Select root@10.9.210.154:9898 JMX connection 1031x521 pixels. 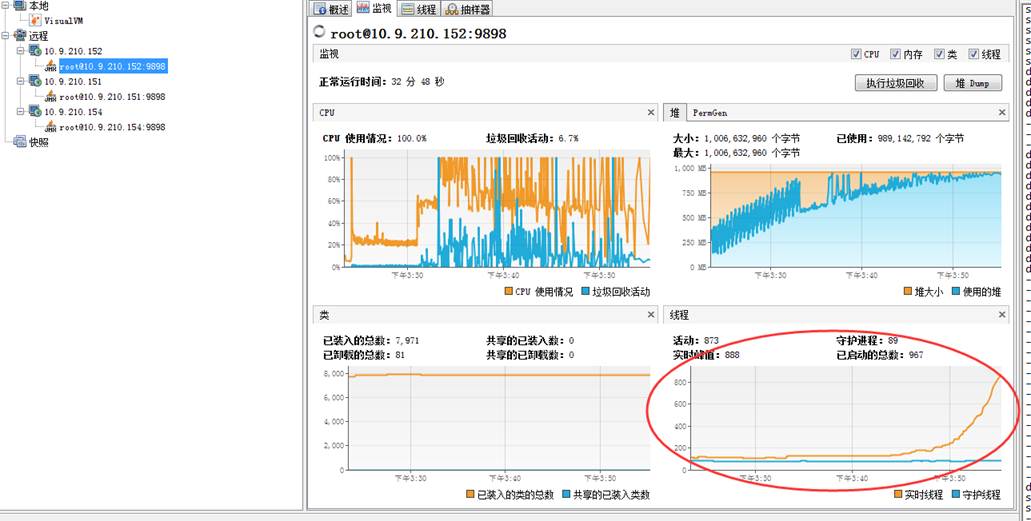[x=112, y=127]
